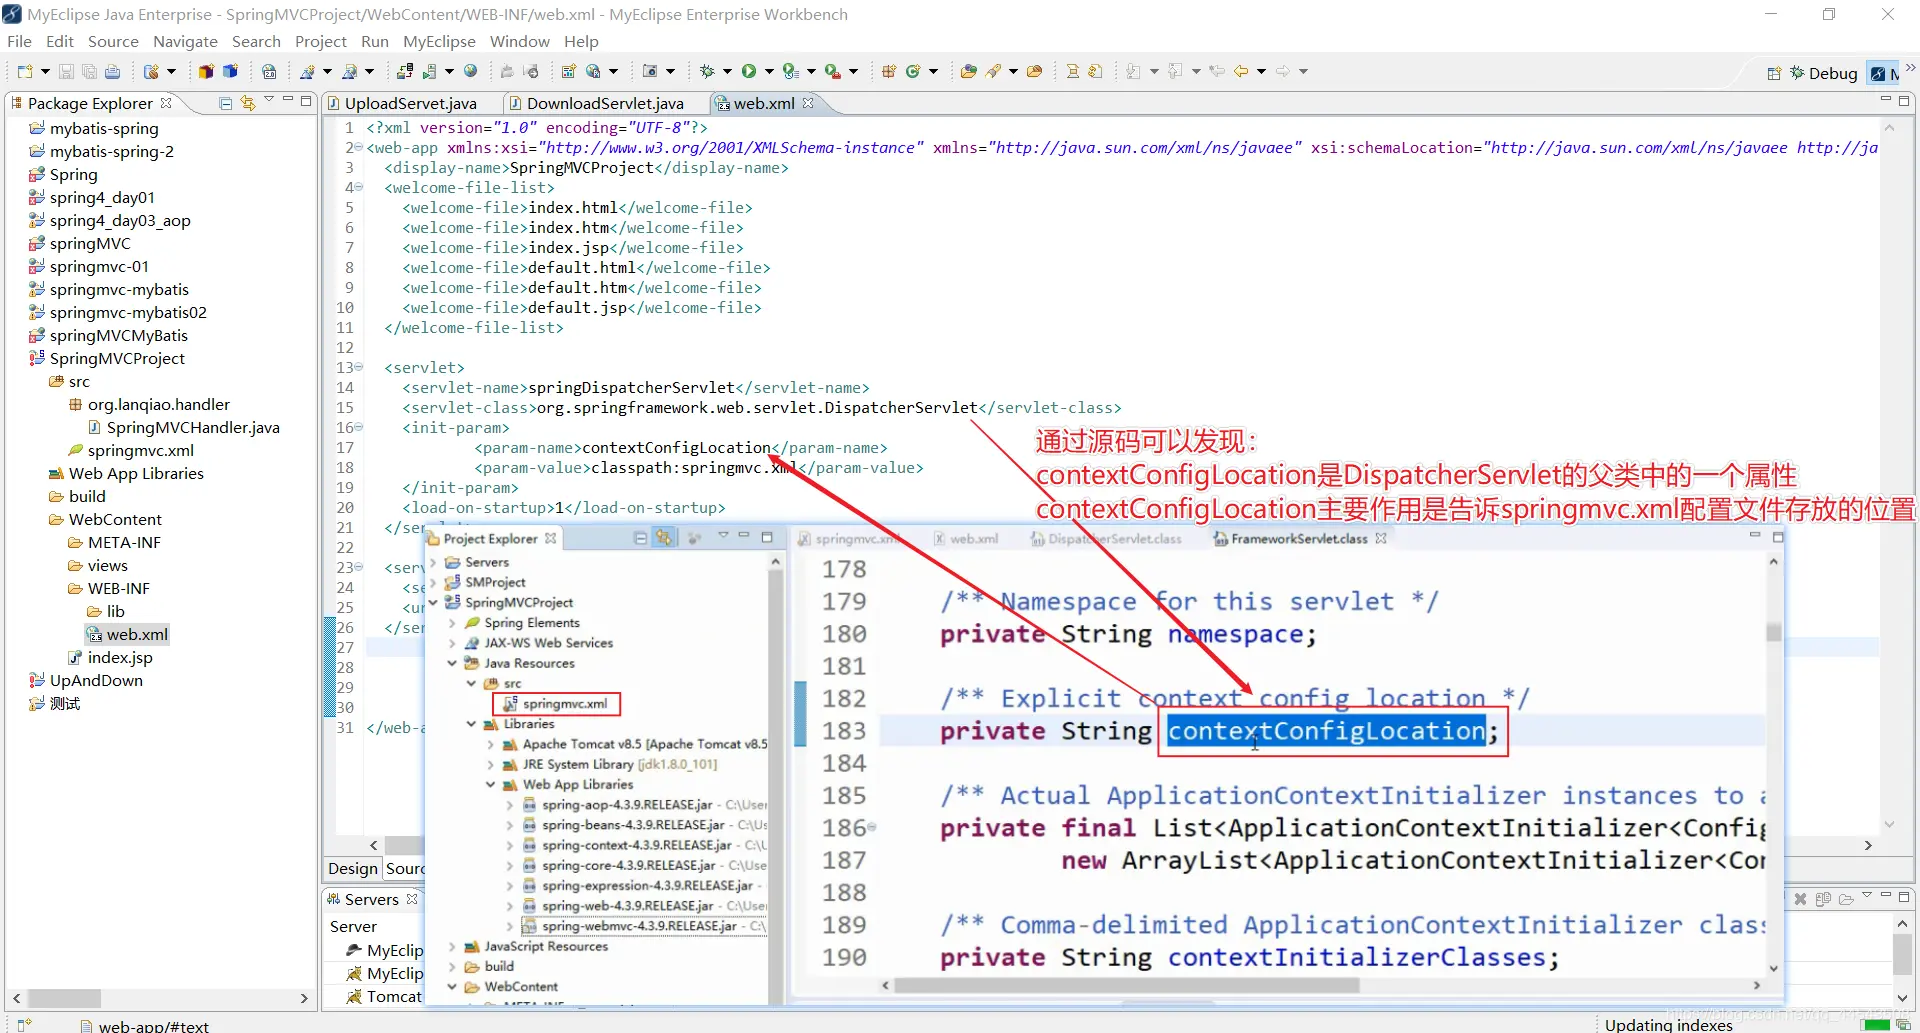Switch to the UploadServet.java tab
Image resolution: width=1920 pixels, height=1033 pixels.
click(x=401, y=103)
